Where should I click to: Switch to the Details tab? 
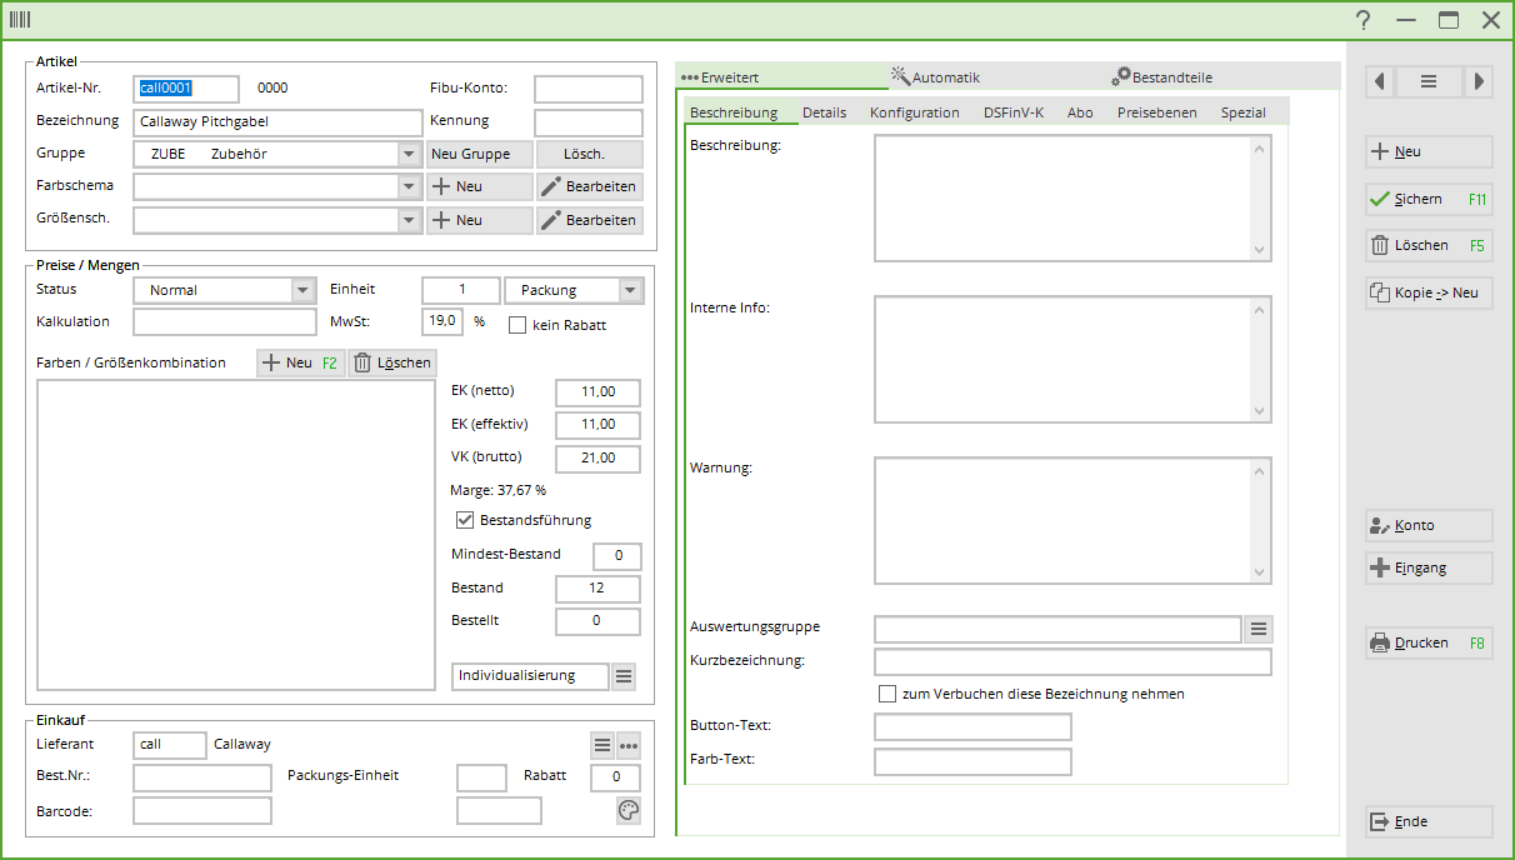[824, 113]
